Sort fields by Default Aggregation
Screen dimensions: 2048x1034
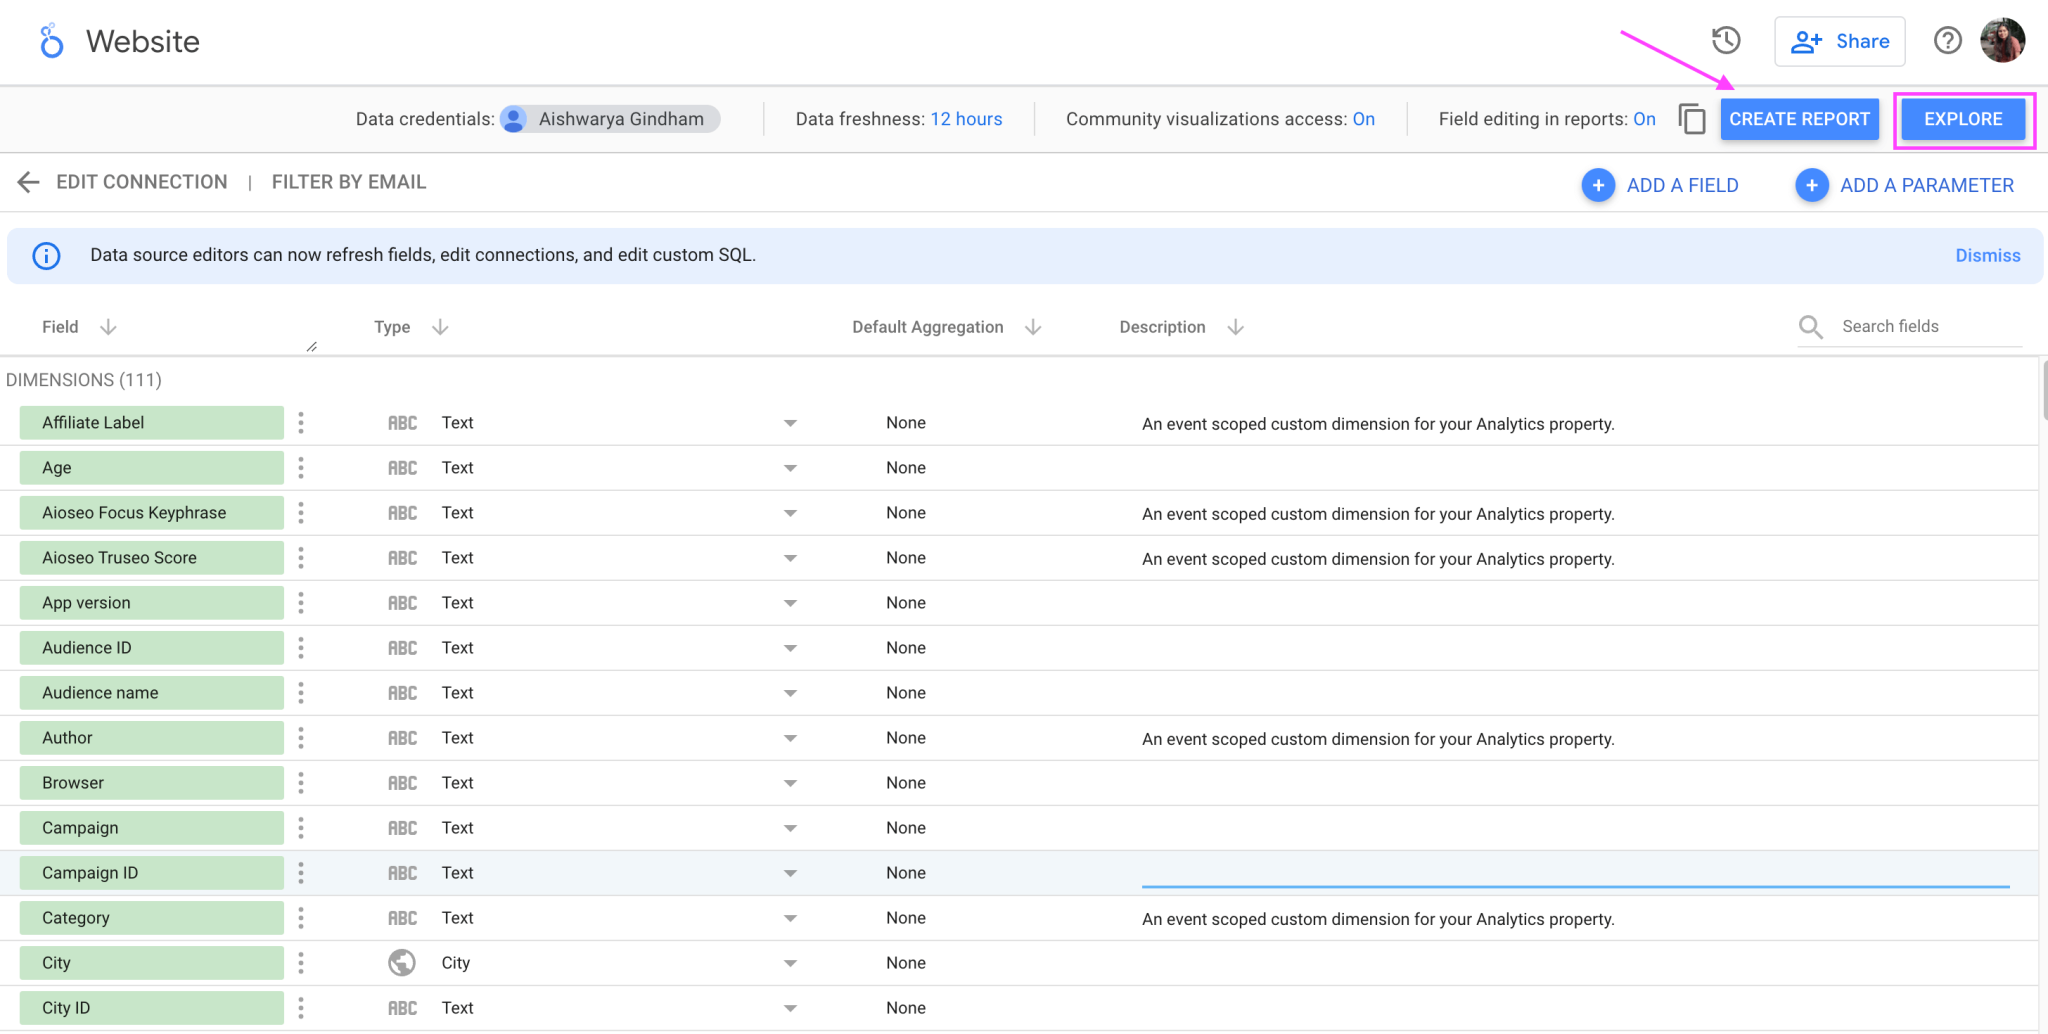(1033, 326)
